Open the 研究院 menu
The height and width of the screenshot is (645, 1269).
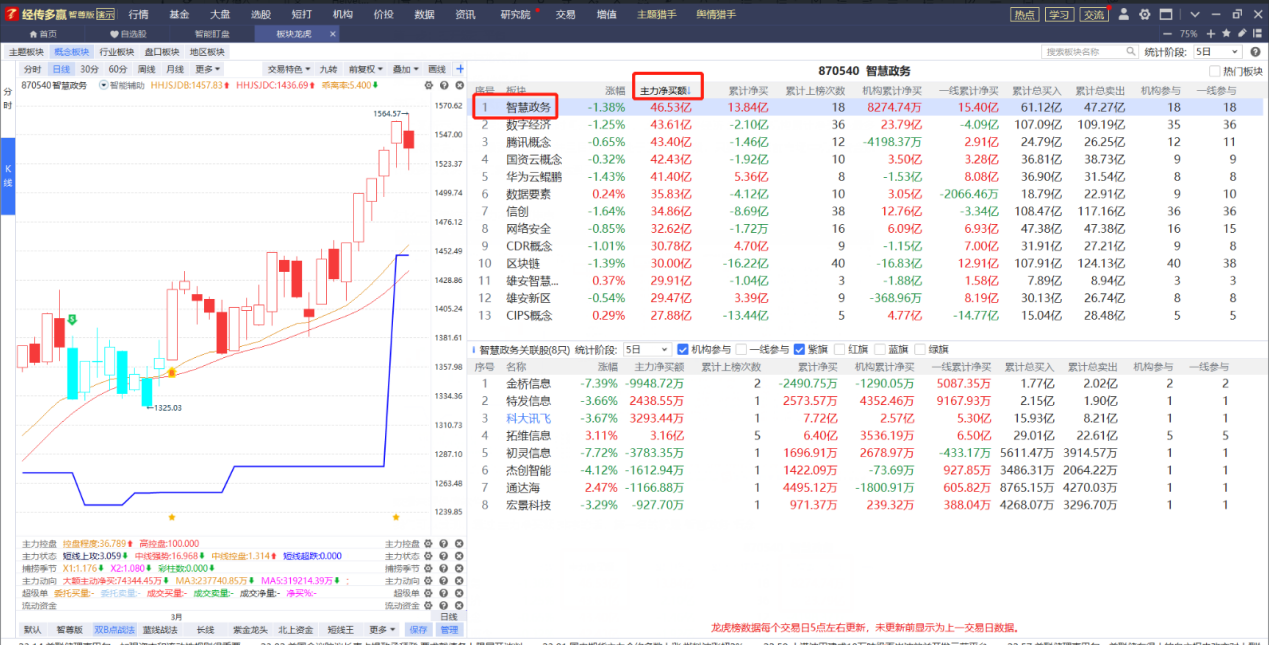coord(515,14)
